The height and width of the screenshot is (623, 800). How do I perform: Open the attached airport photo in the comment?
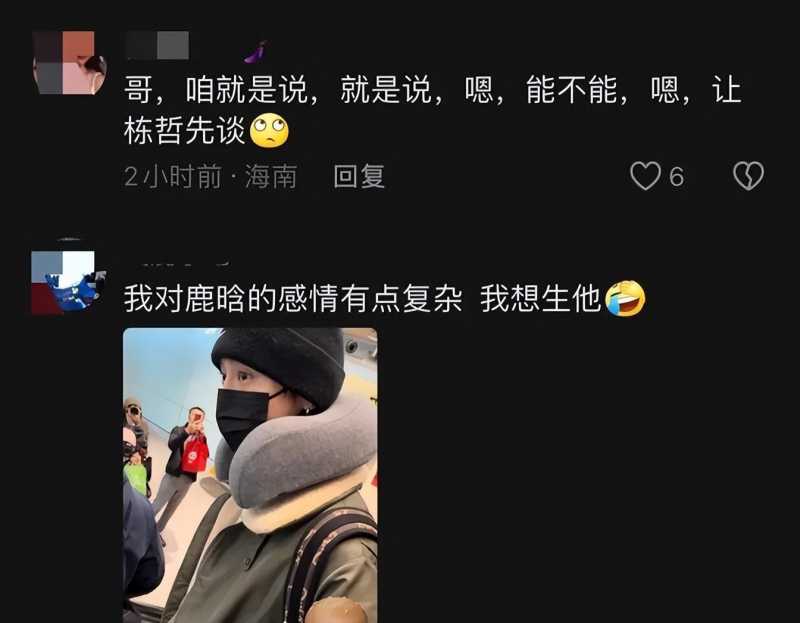point(250,475)
